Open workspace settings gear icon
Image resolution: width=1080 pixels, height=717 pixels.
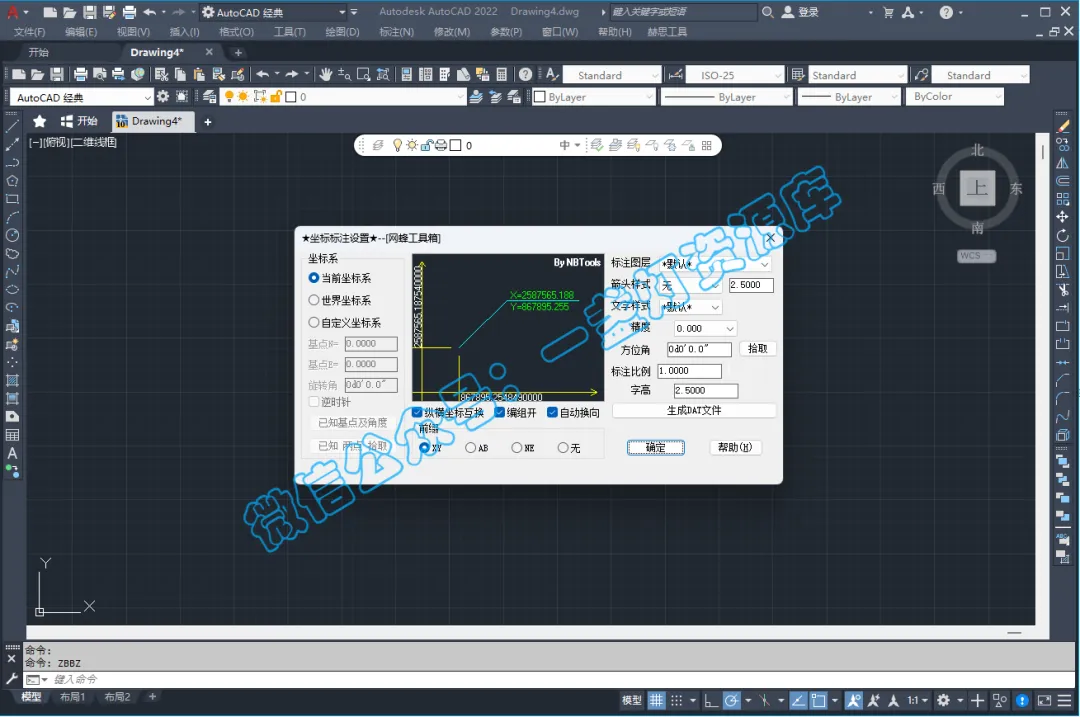pos(163,97)
